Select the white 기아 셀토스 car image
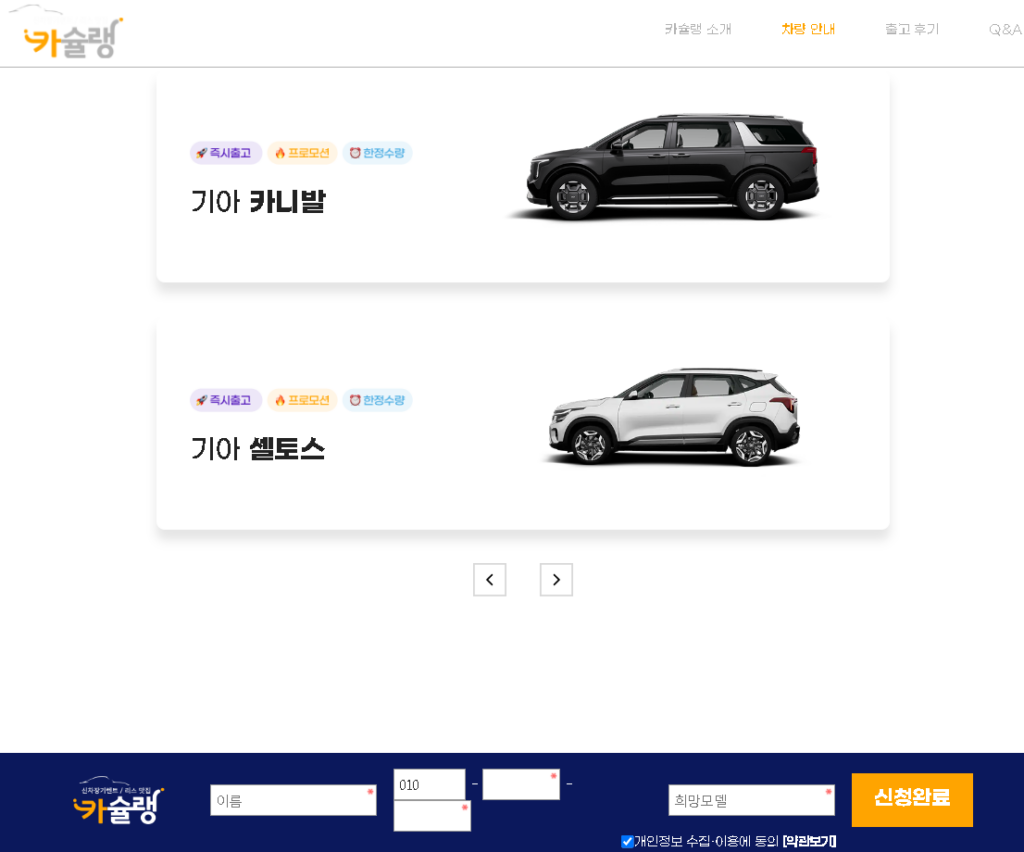The height and width of the screenshot is (852, 1024). [x=671, y=417]
